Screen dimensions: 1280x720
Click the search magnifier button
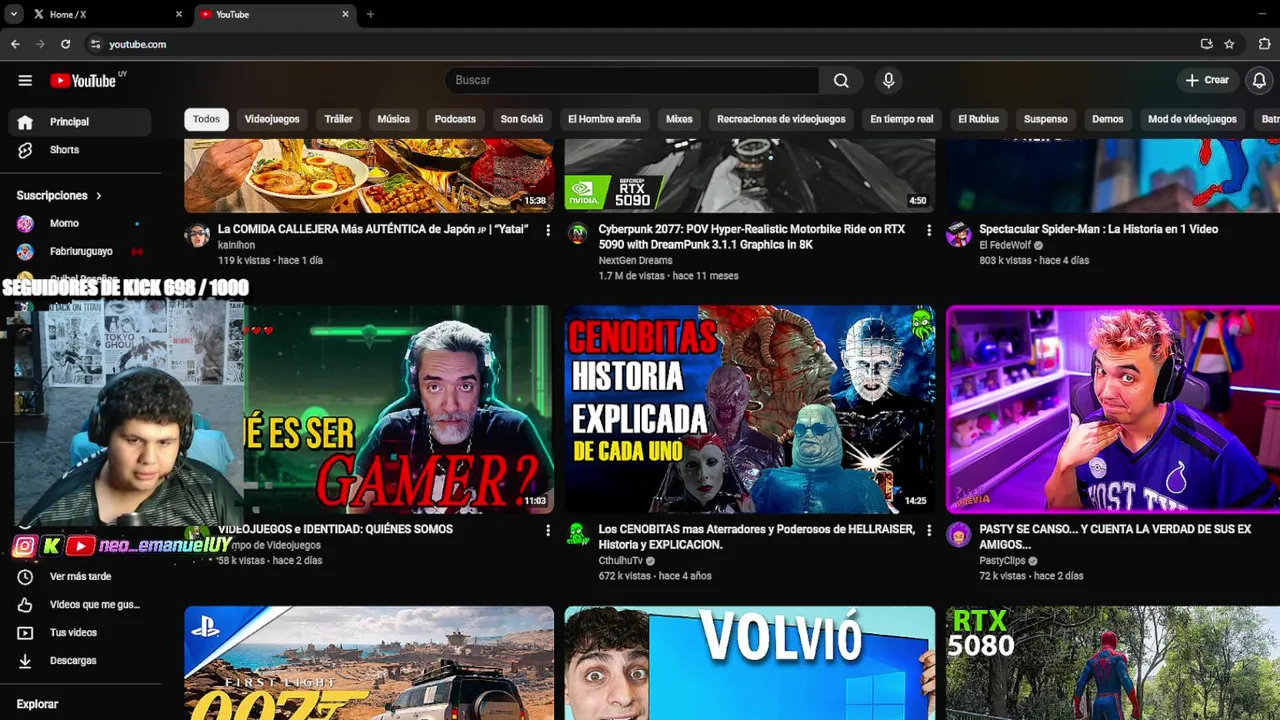click(841, 81)
